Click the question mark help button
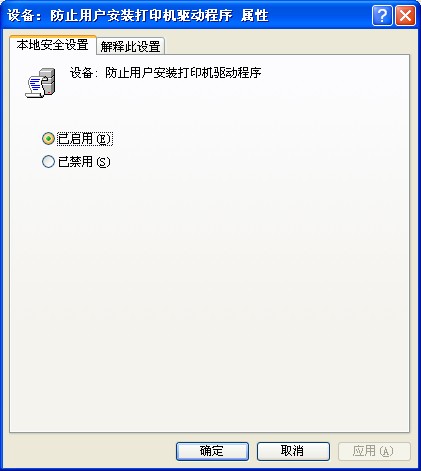 click(x=382, y=16)
